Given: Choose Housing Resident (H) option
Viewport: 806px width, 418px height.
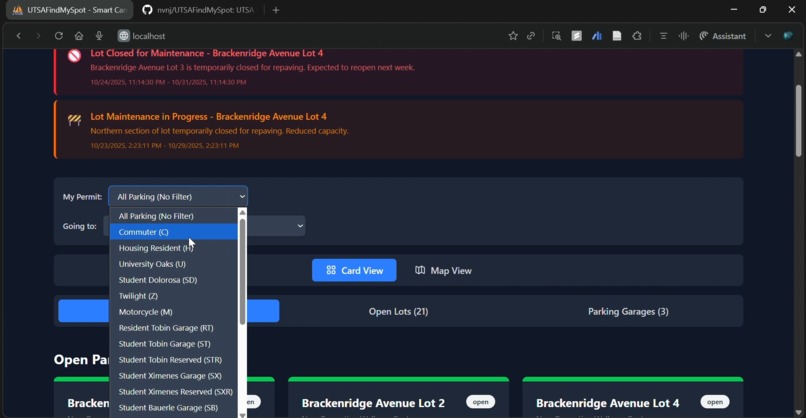Looking at the screenshot, I should pos(173,248).
